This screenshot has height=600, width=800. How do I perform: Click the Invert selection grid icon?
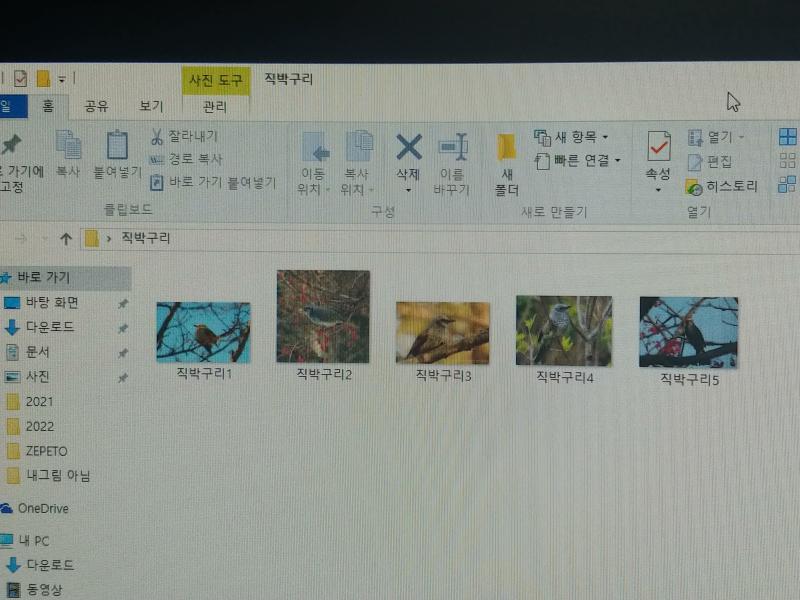click(x=787, y=184)
